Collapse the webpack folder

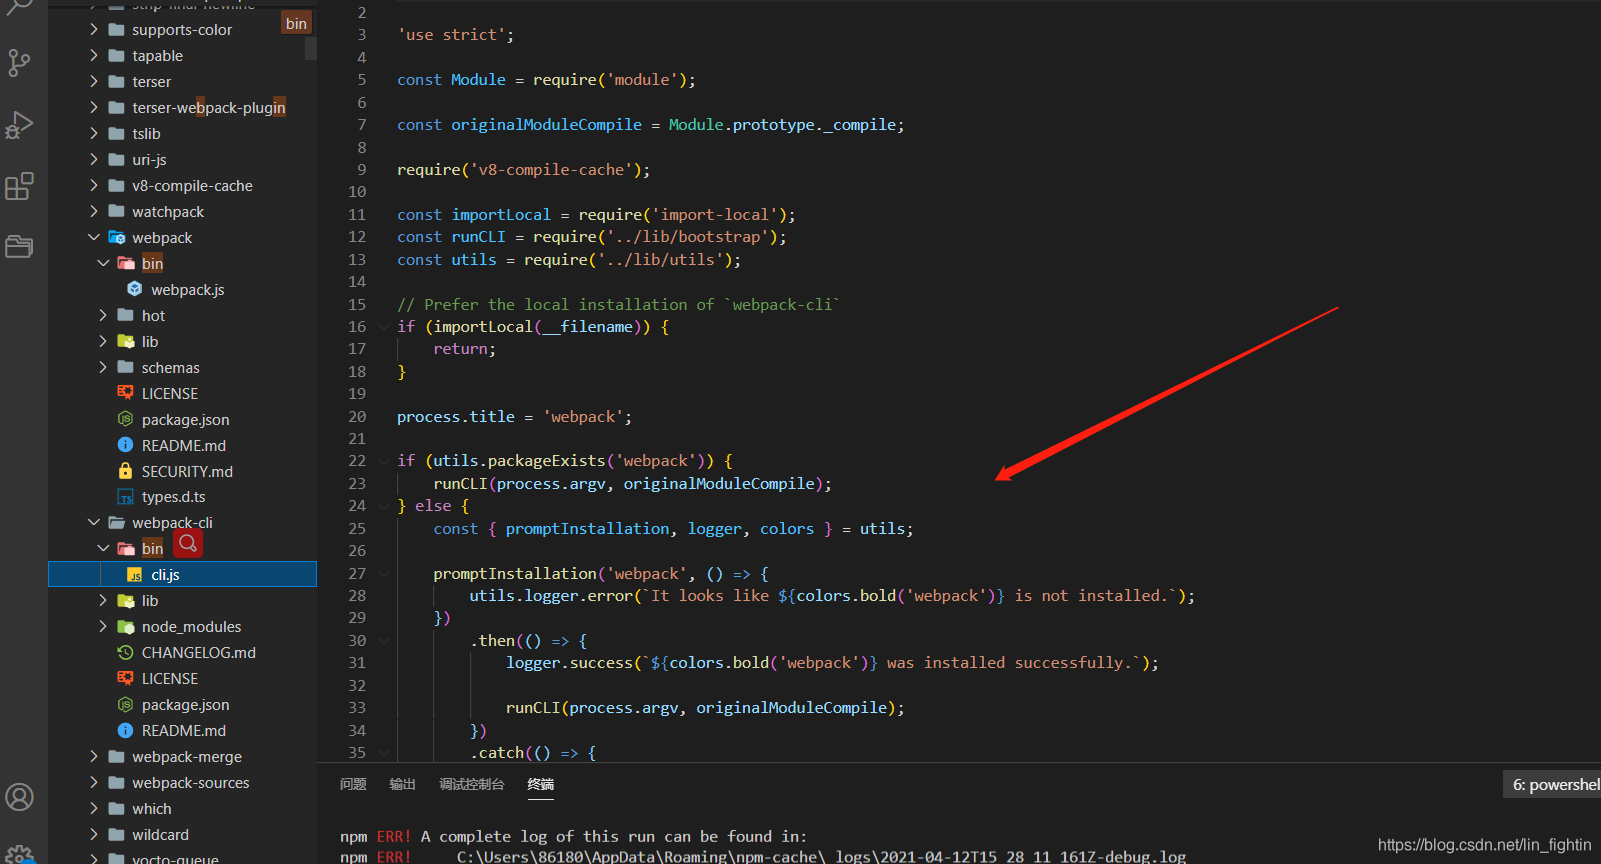94,237
